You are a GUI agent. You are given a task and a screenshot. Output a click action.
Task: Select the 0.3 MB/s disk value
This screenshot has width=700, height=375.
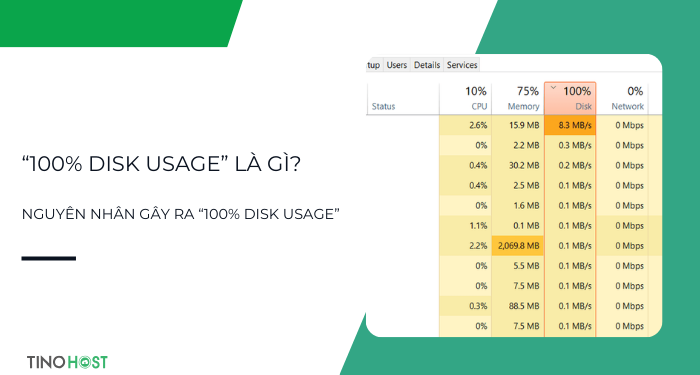pos(575,146)
